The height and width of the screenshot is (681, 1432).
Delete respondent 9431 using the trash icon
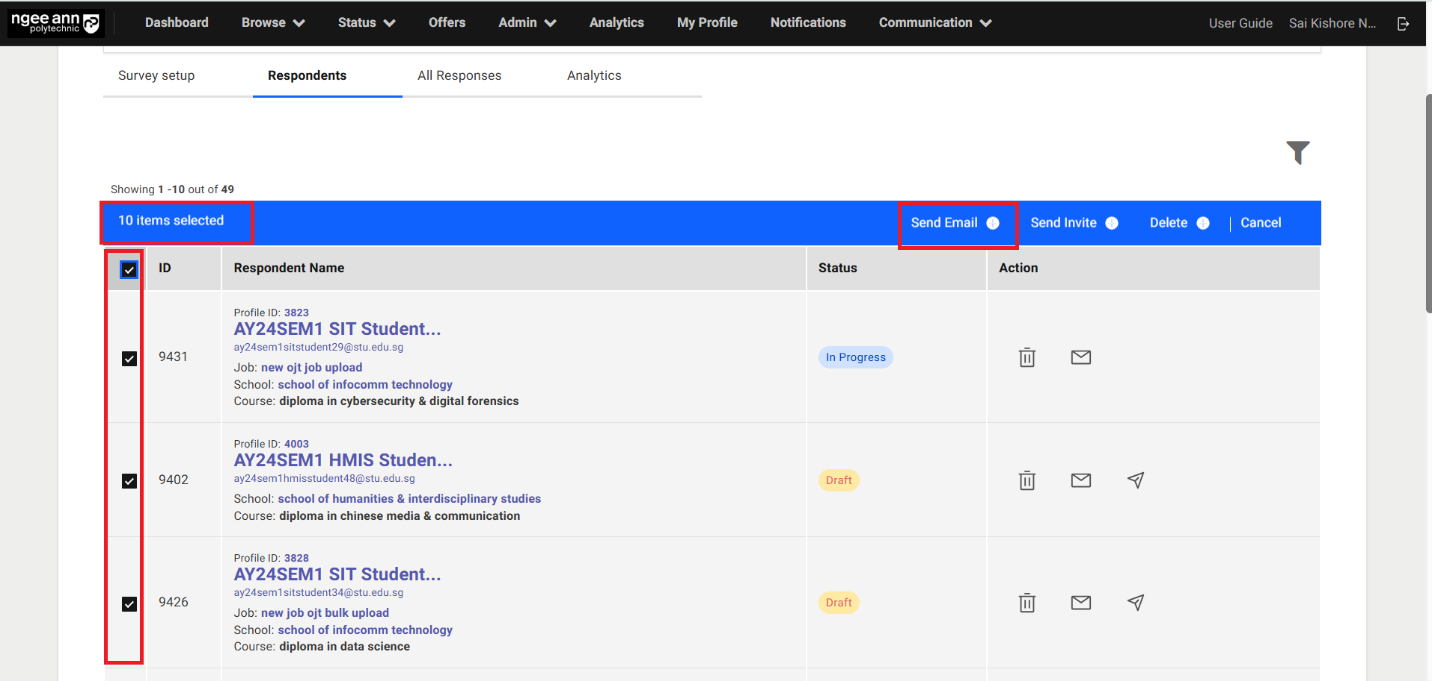coord(1026,357)
